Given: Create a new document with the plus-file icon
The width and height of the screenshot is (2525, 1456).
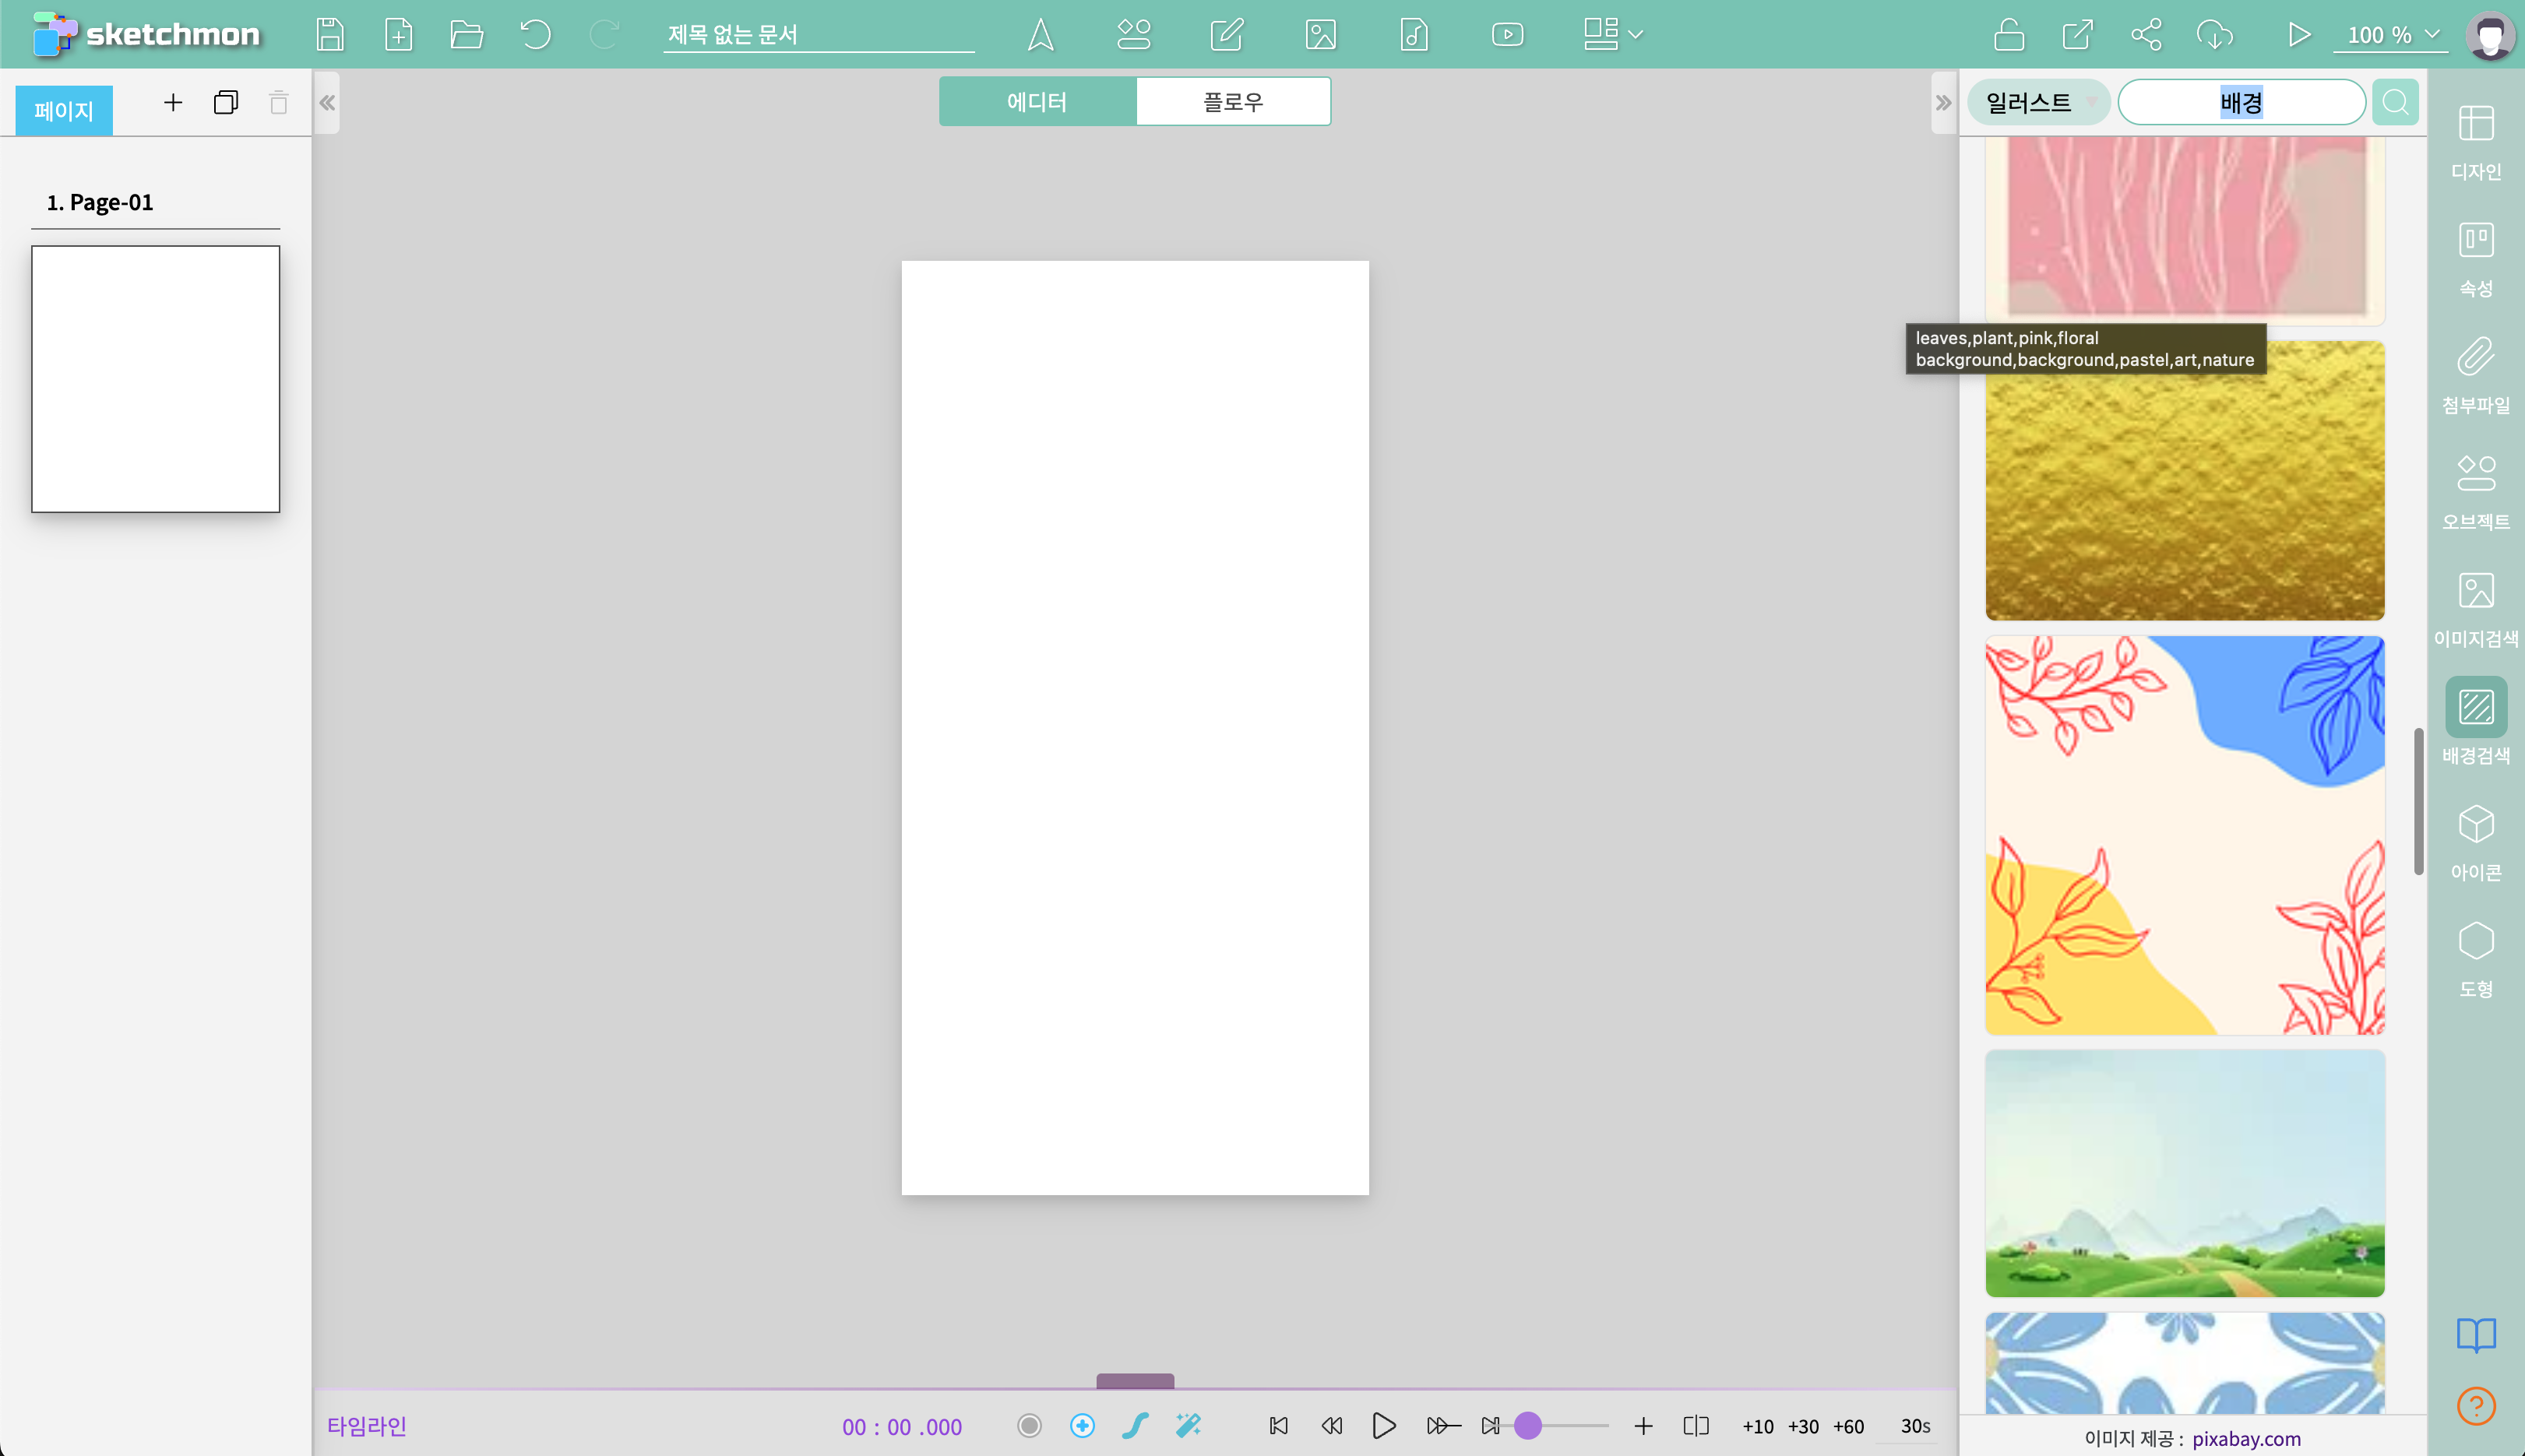Looking at the screenshot, I should 398,35.
